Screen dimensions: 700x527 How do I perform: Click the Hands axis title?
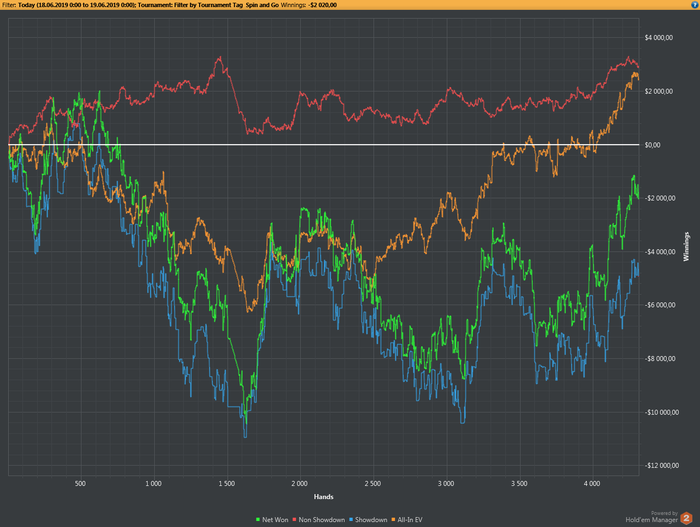tap(323, 497)
